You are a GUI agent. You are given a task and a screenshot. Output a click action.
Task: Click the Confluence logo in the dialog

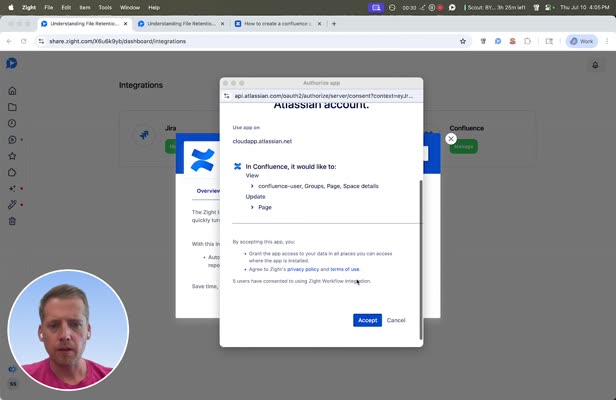202,160
